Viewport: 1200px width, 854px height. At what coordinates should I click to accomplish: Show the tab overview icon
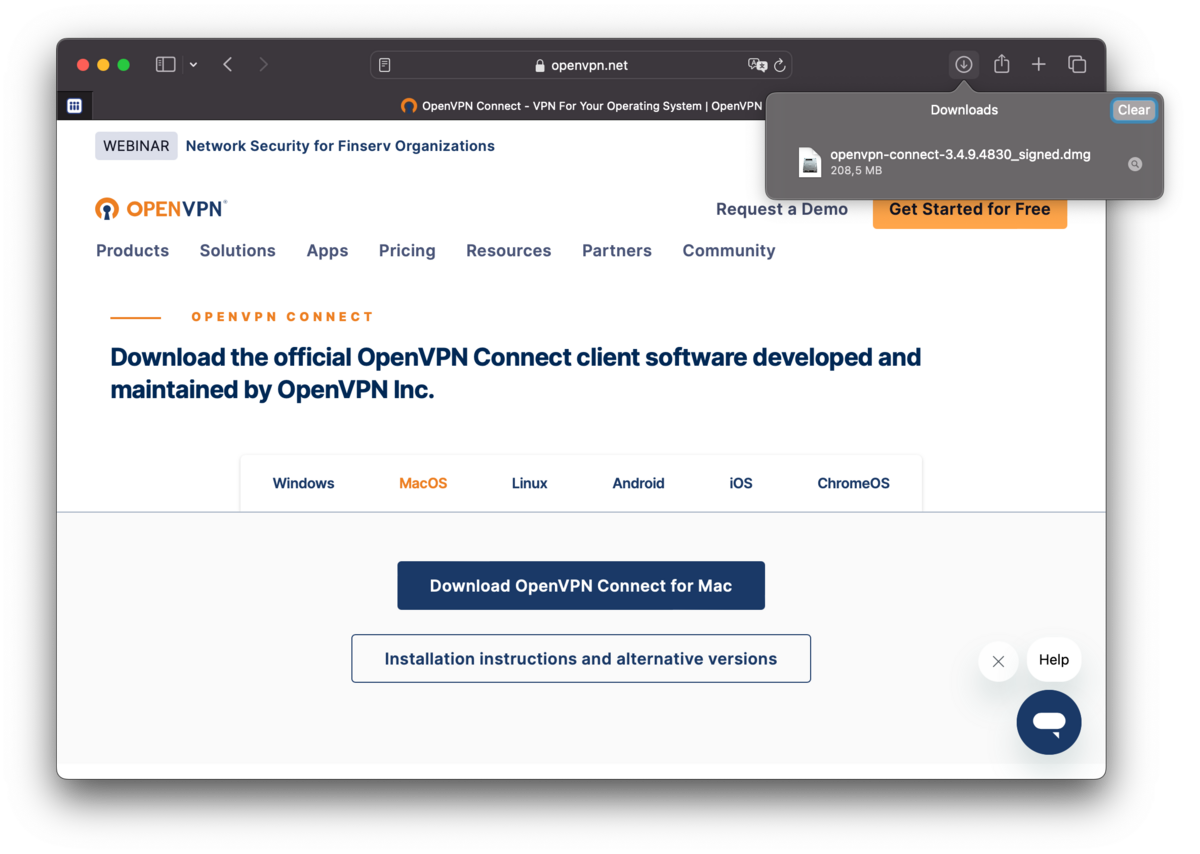point(1077,65)
